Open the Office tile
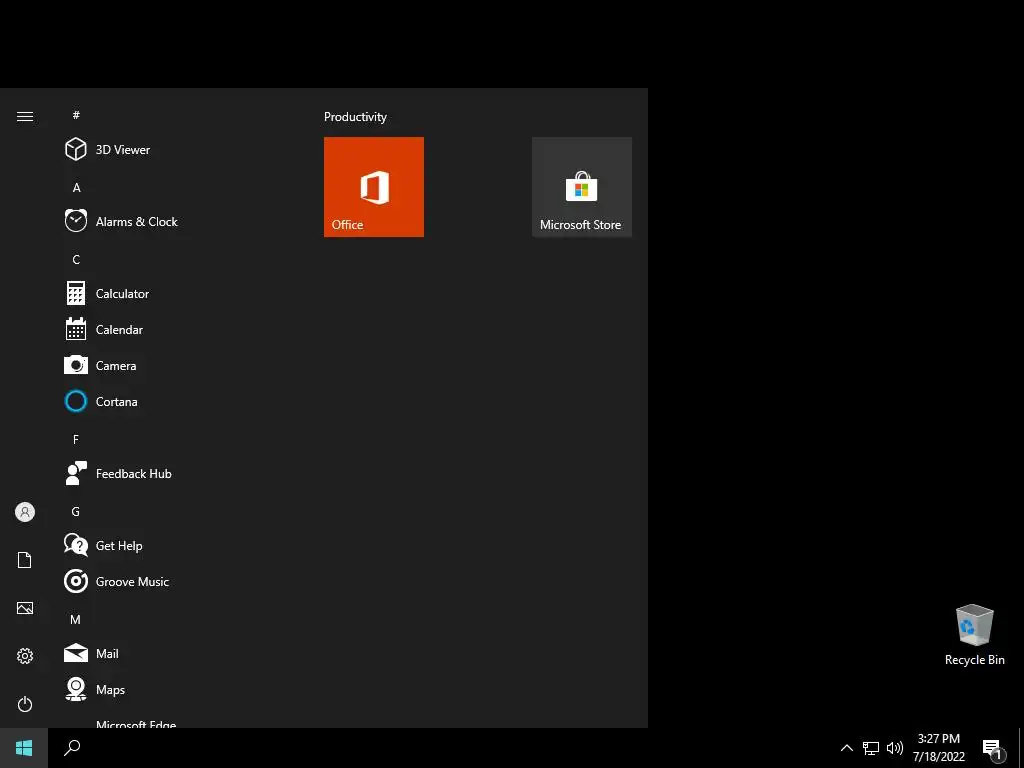The height and width of the screenshot is (768, 1024). click(x=374, y=187)
